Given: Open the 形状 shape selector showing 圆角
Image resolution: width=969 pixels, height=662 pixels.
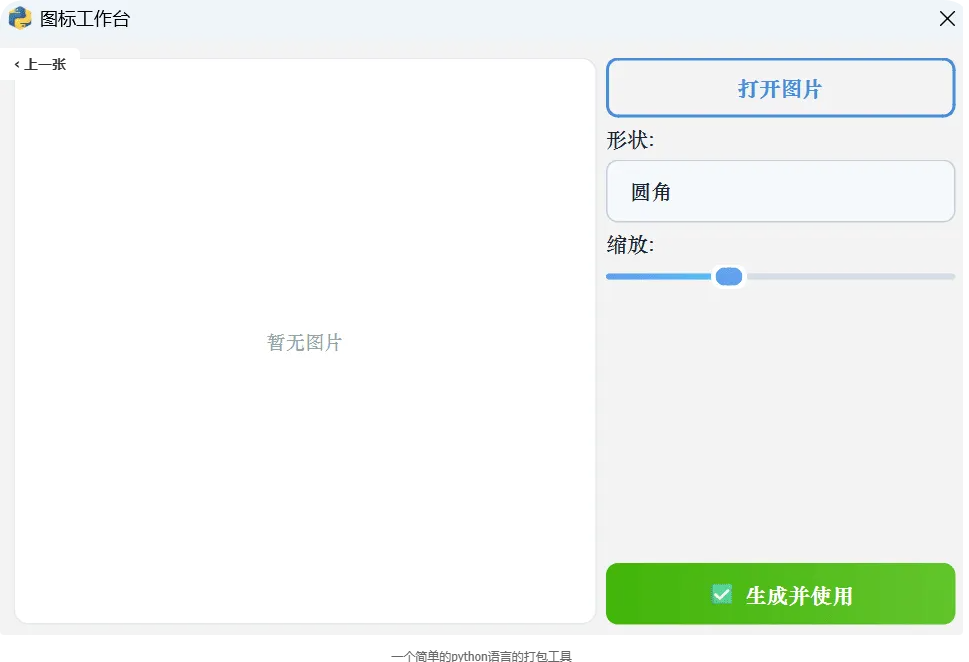Looking at the screenshot, I should [779, 190].
